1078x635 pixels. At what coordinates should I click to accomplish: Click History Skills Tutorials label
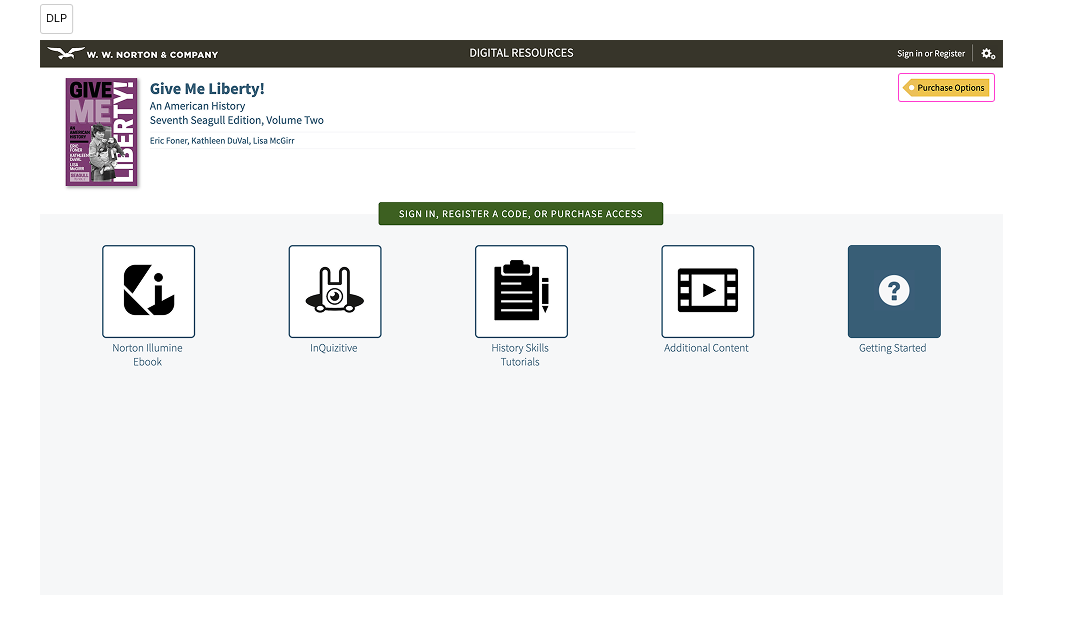pyautogui.click(x=520, y=355)
